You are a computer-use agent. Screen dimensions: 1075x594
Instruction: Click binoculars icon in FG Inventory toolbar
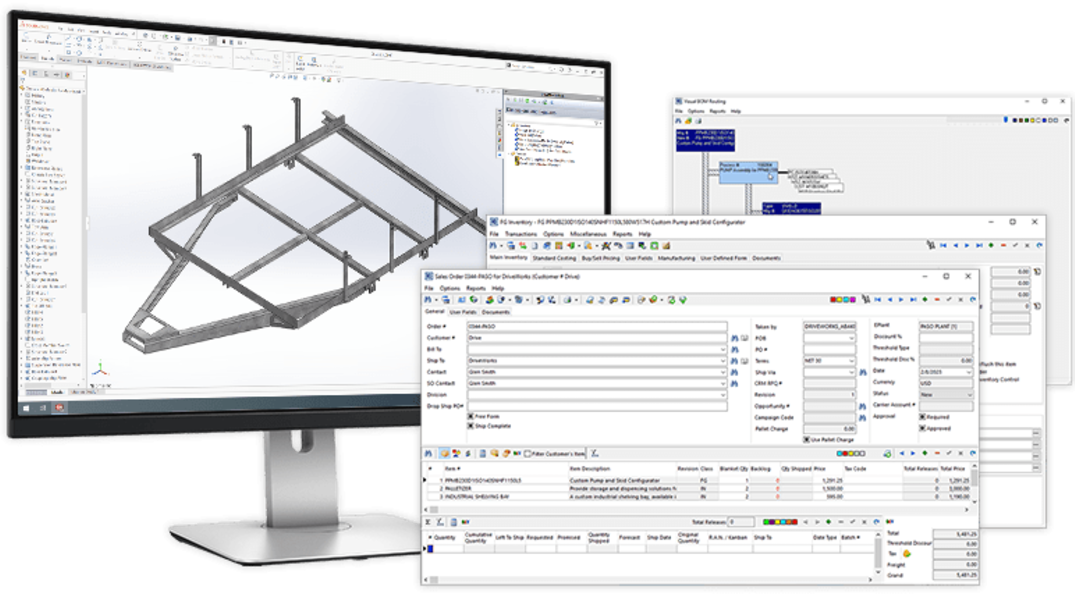[x=493, y=245]
